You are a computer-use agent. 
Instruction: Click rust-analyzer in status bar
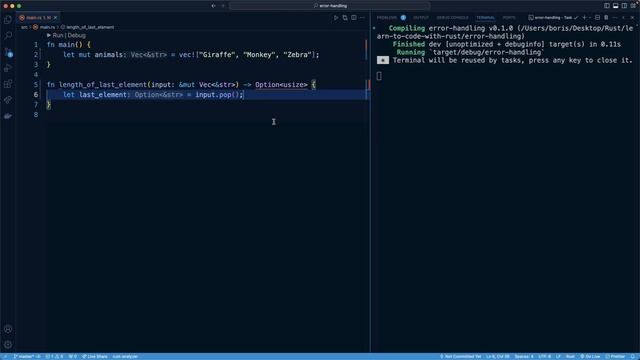point(125,356)
